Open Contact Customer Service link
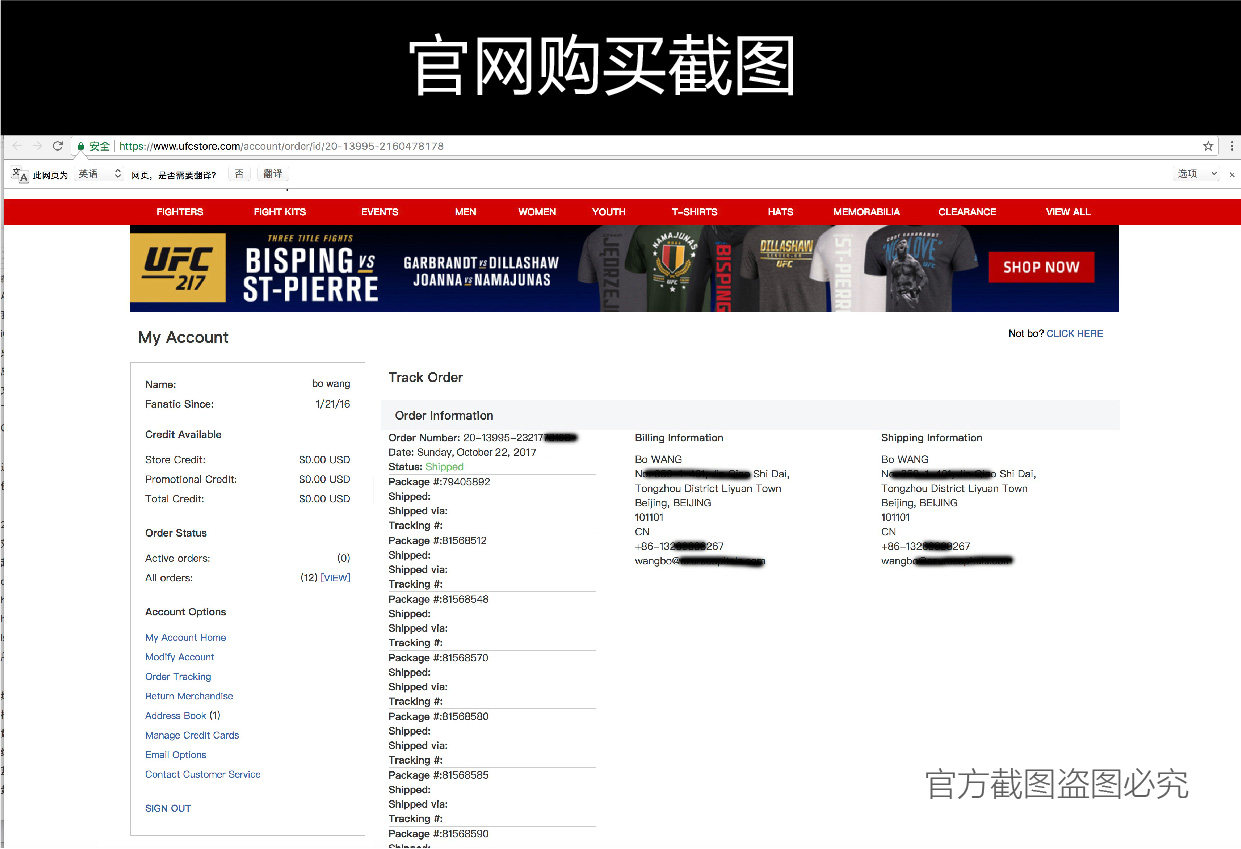The image size is (1241, 849). click(203, 775)
